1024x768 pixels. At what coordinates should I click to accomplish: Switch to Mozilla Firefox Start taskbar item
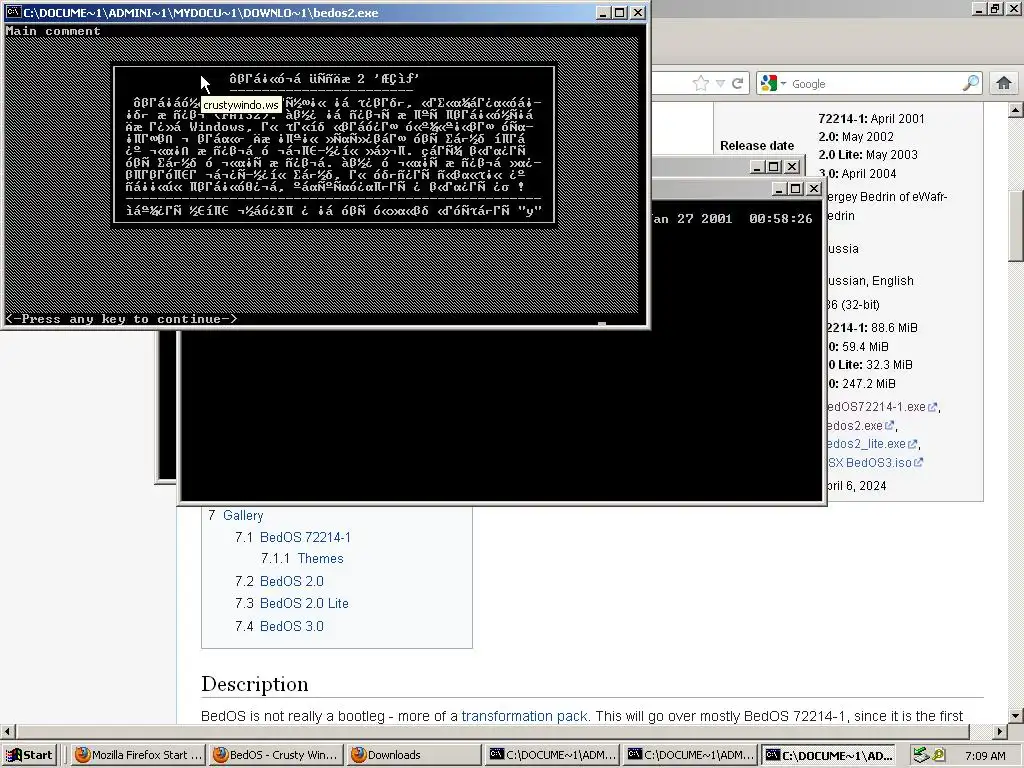click(x=138, y=755)
